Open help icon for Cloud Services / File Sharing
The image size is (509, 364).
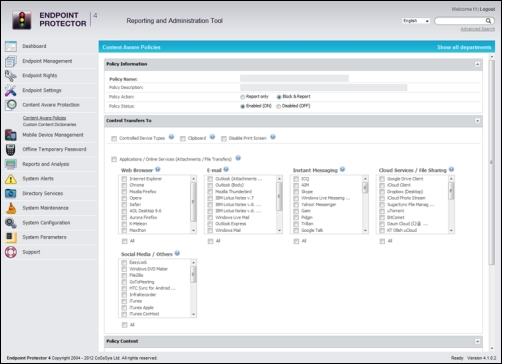[x=451, y=169]
